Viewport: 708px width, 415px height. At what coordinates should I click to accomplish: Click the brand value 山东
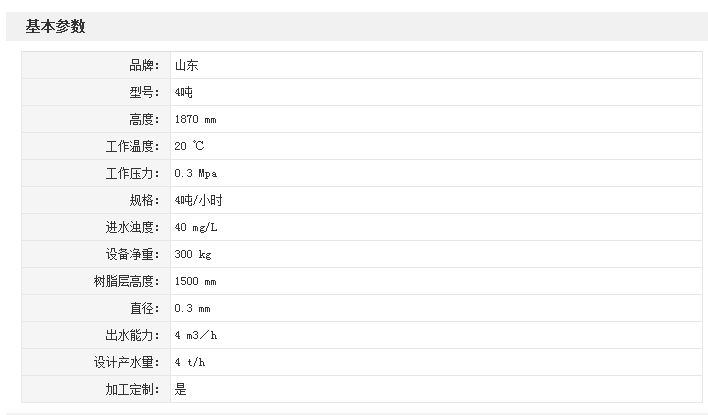click(x=187, y=66)
